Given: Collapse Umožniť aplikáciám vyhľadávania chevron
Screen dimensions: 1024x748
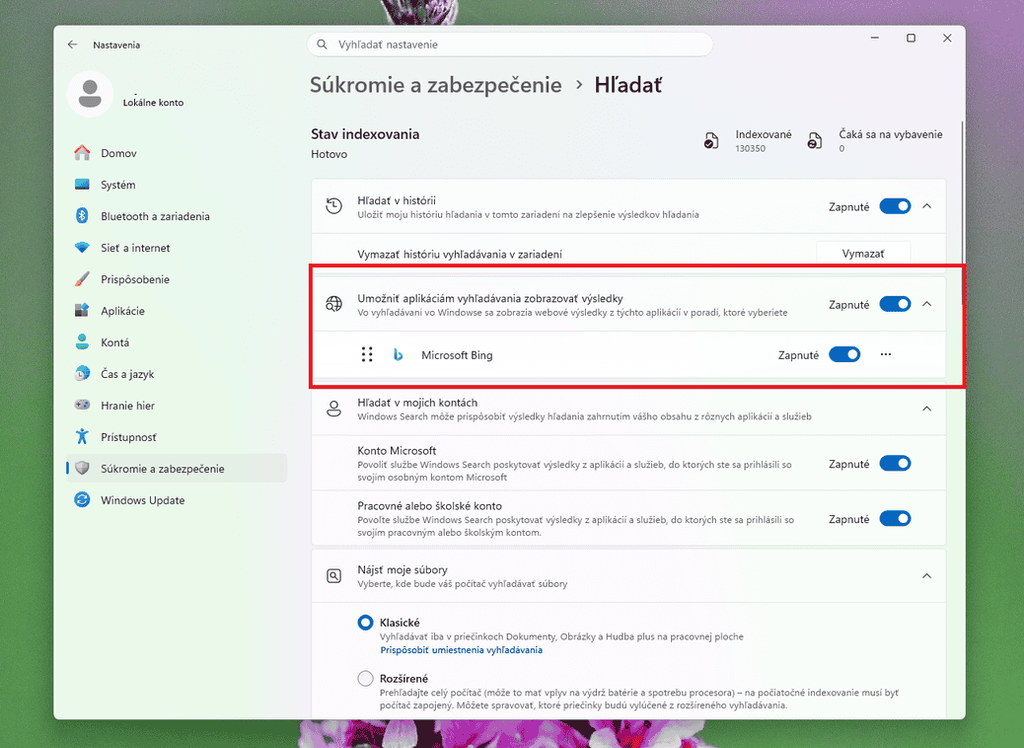Looking at the screenshot, I should 927,304.
